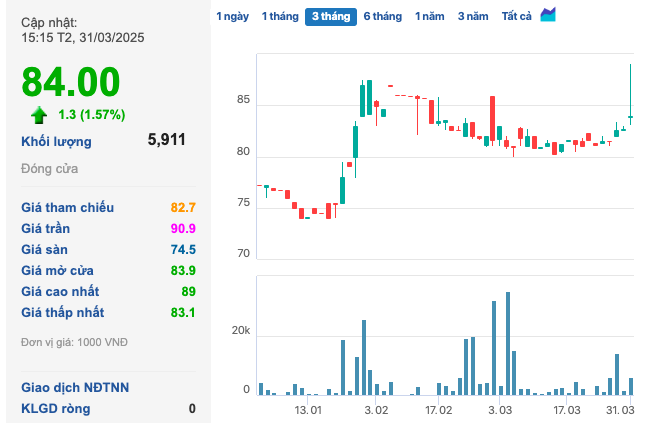669x423 pixels.
Task: Show the 6 tháng chart view
Action: point(382,16)
